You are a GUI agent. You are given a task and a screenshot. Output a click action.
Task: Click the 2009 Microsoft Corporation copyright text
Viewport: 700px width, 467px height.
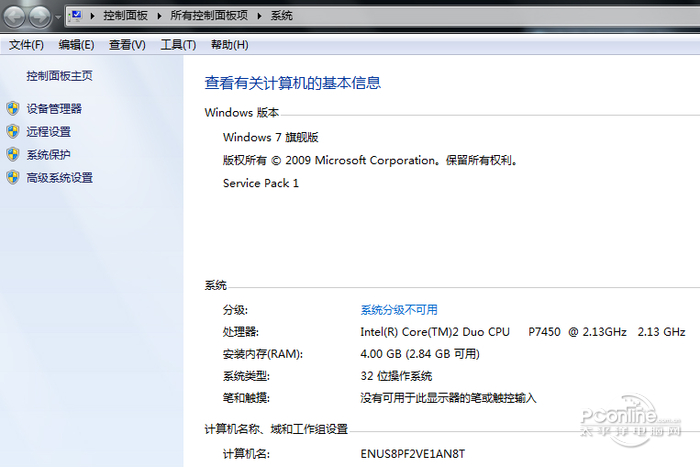[x=370, y=160]
